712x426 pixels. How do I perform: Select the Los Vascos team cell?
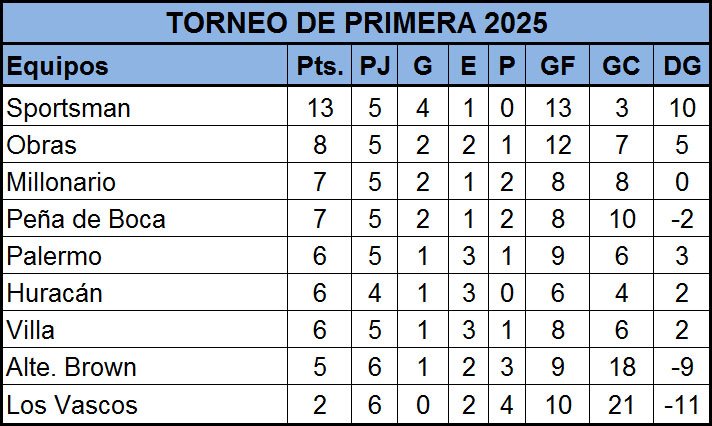click(x=145, y=404)
